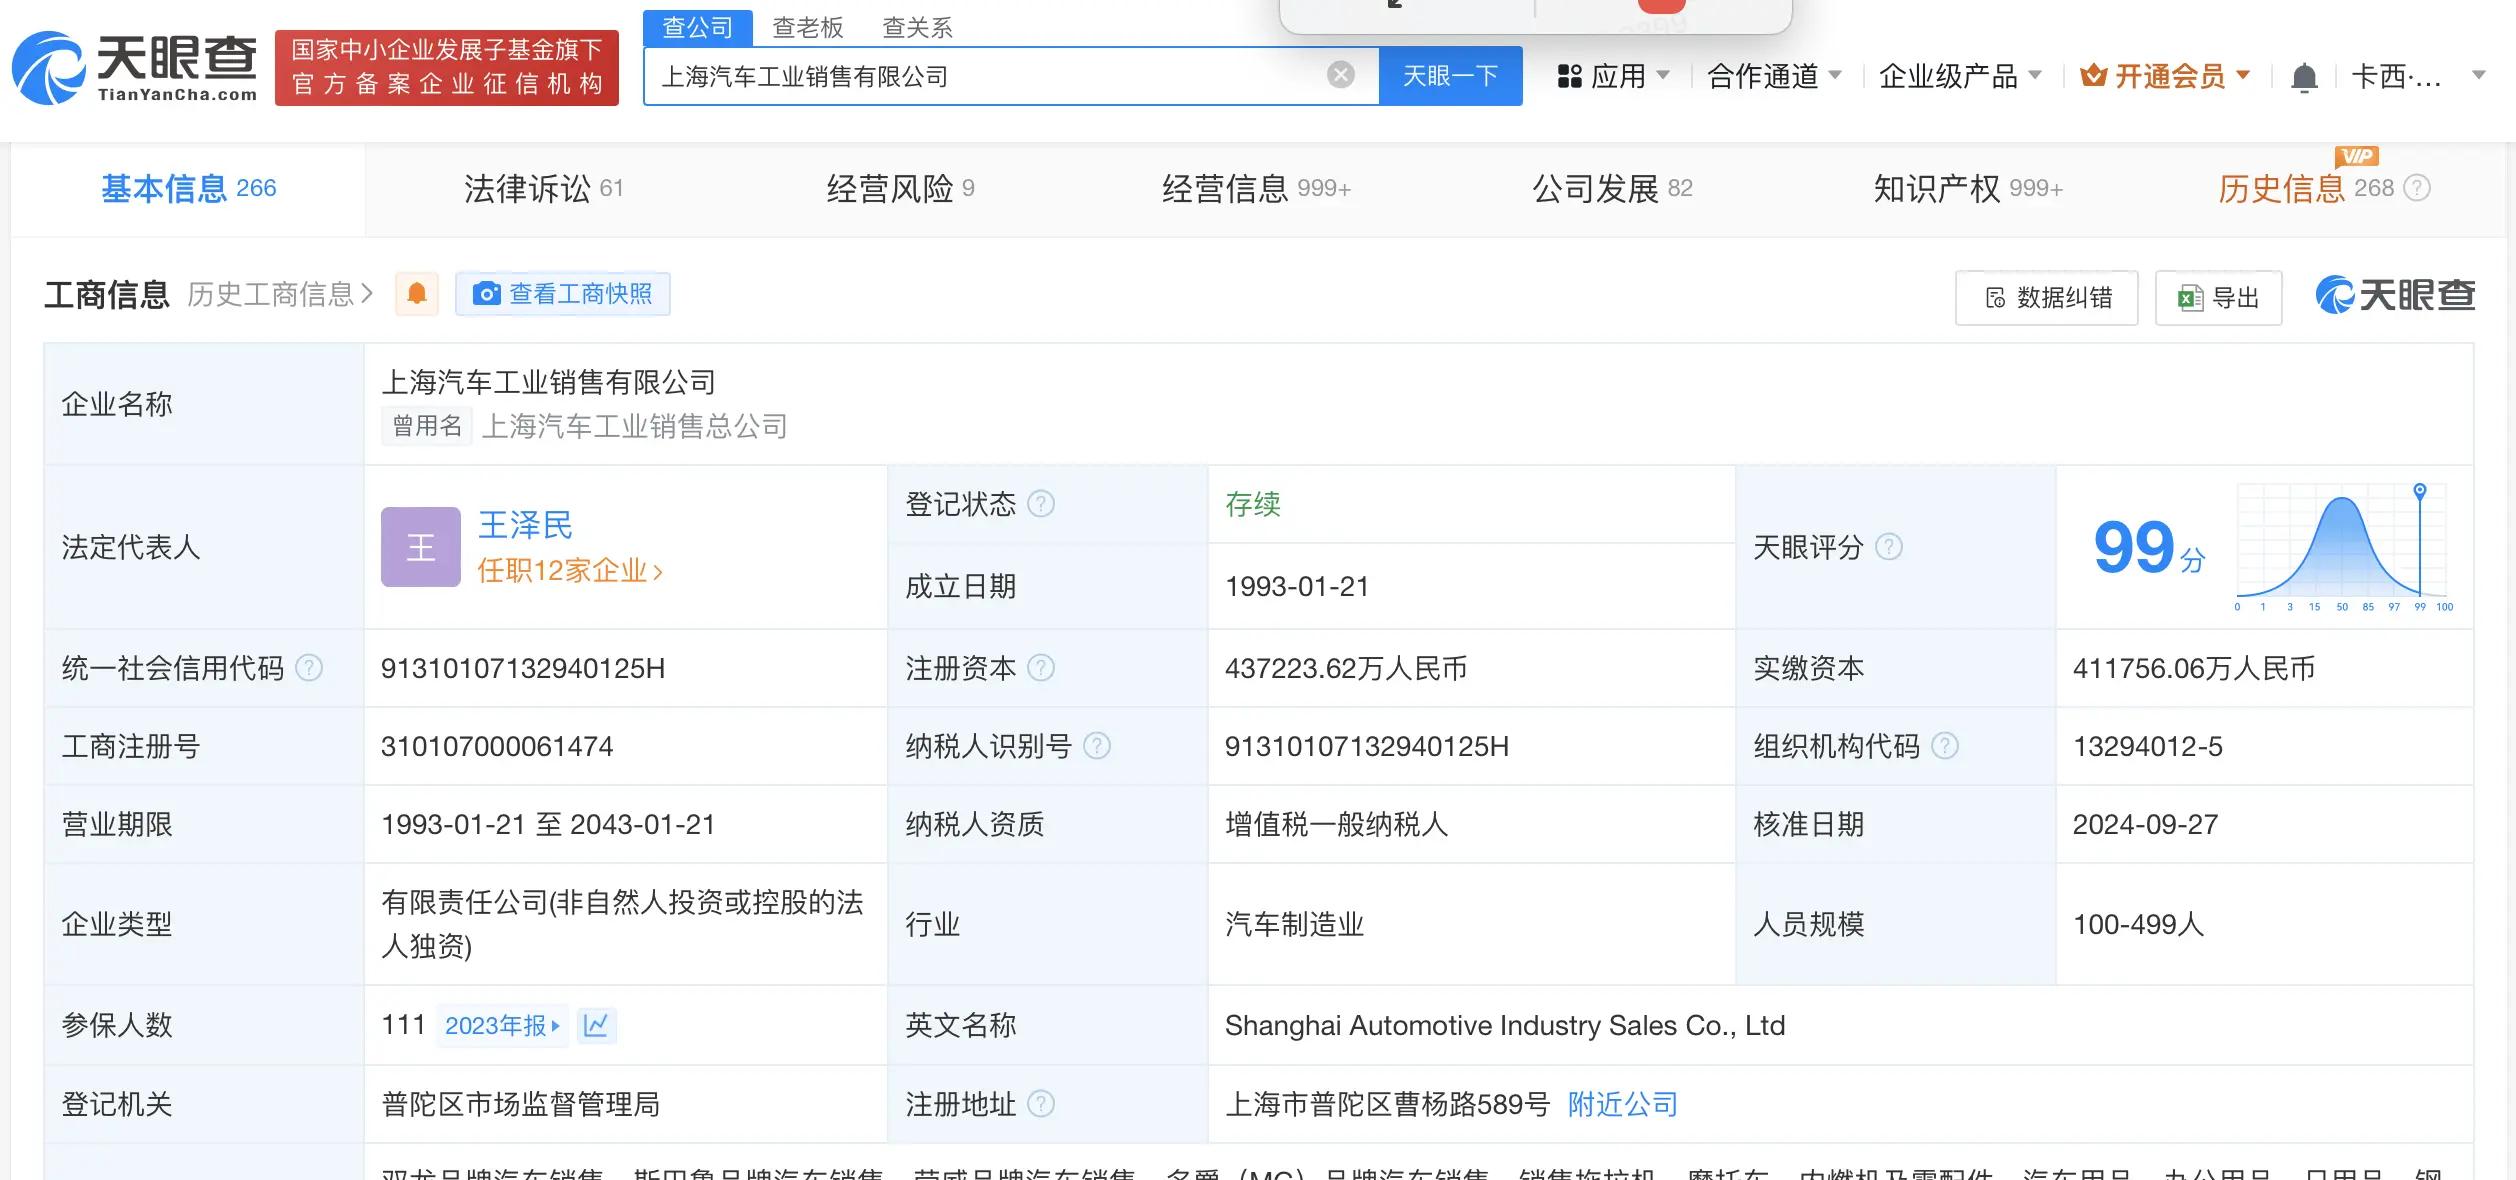Screen dimensions: 2516x1180
Task: Click help icon beside 历史信息 tab
Action: coord(2417,188)
